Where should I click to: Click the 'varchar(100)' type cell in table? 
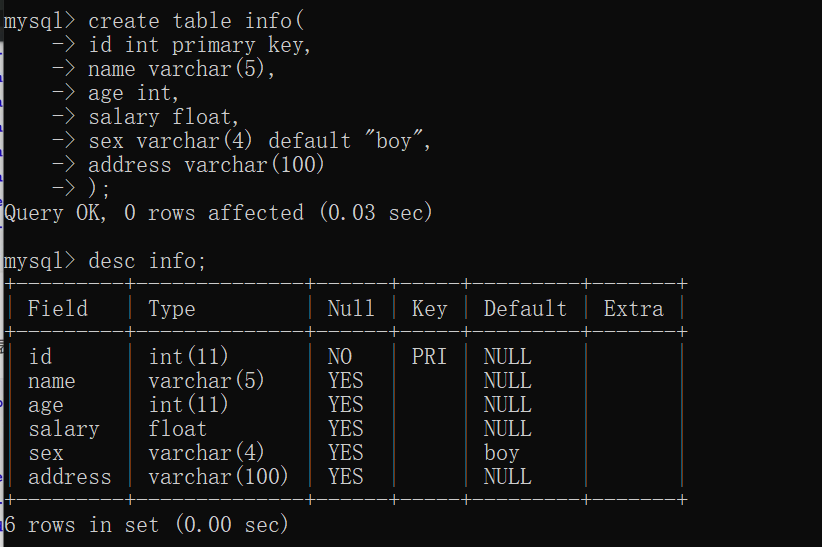point(218,477)
